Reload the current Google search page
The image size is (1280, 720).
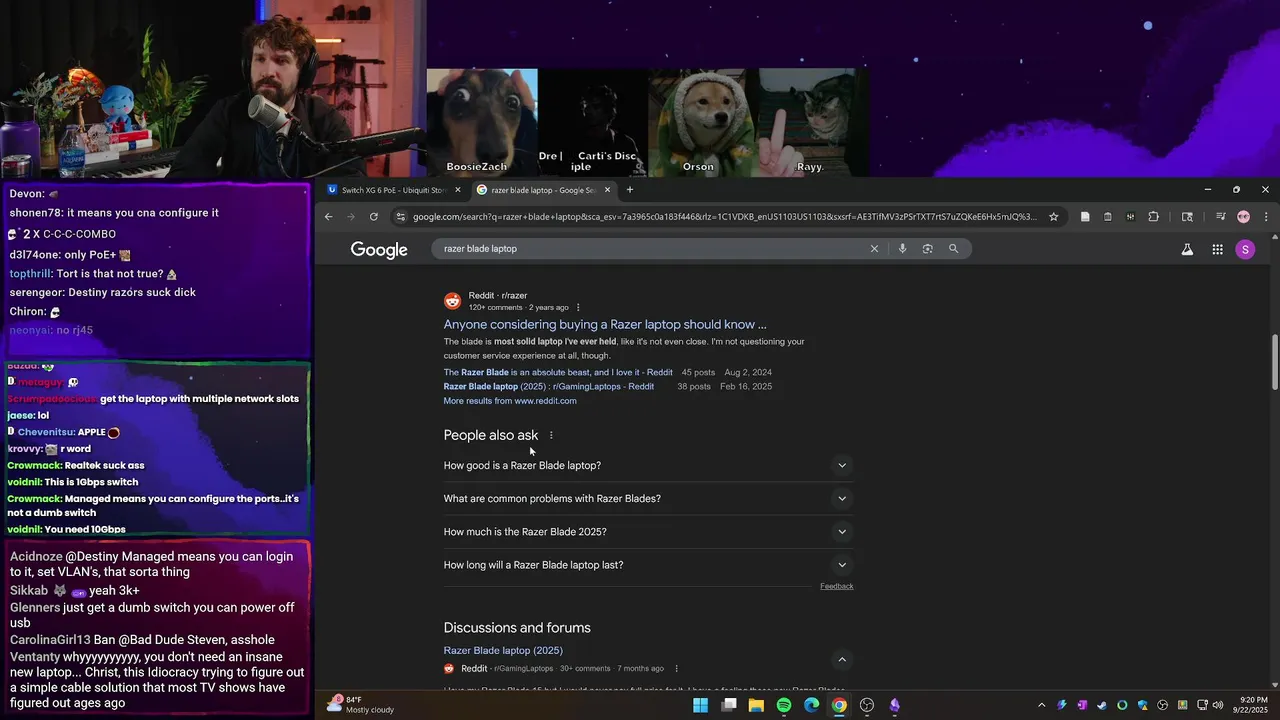pos(374,217)
